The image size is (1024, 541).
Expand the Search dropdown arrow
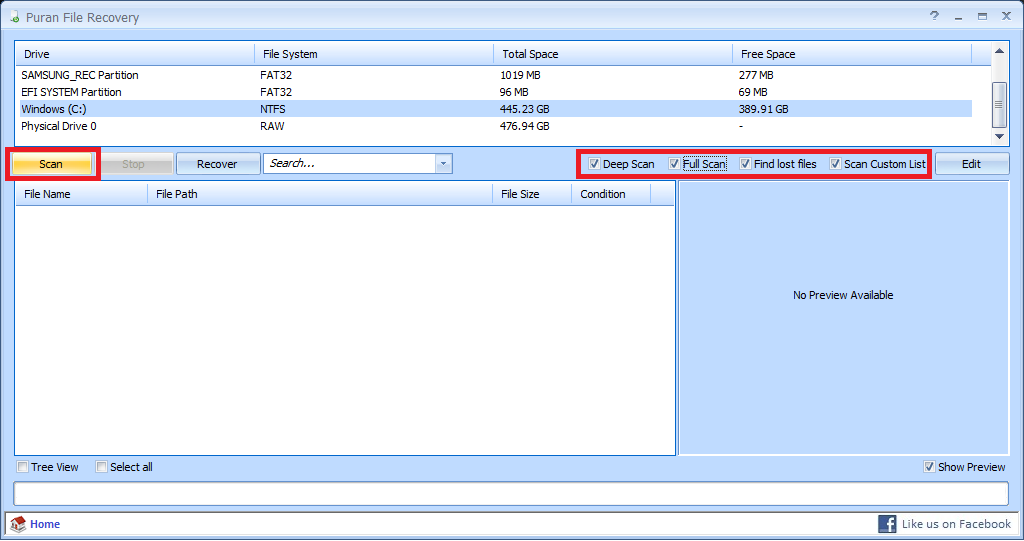point(443,163)
